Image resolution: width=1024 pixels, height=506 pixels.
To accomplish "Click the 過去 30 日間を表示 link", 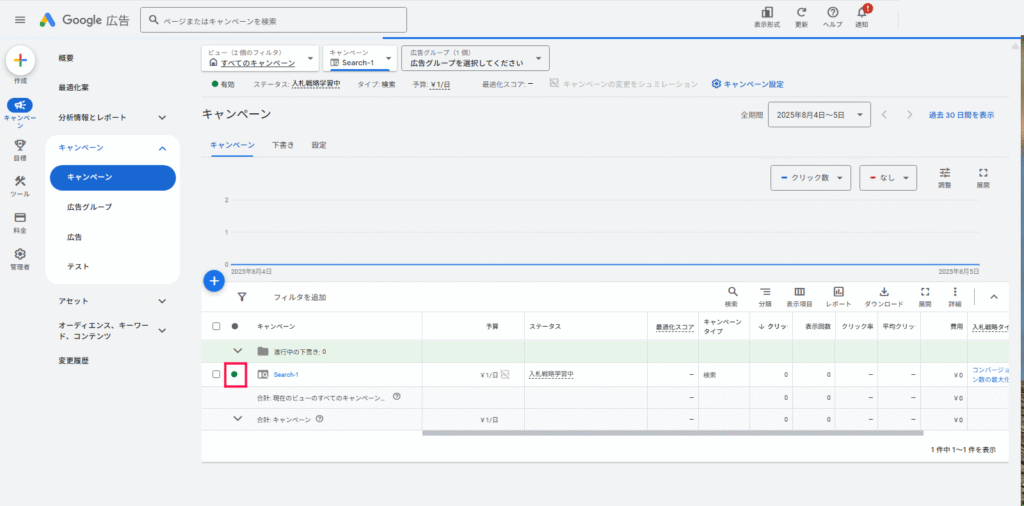I will tap(961, 115).
